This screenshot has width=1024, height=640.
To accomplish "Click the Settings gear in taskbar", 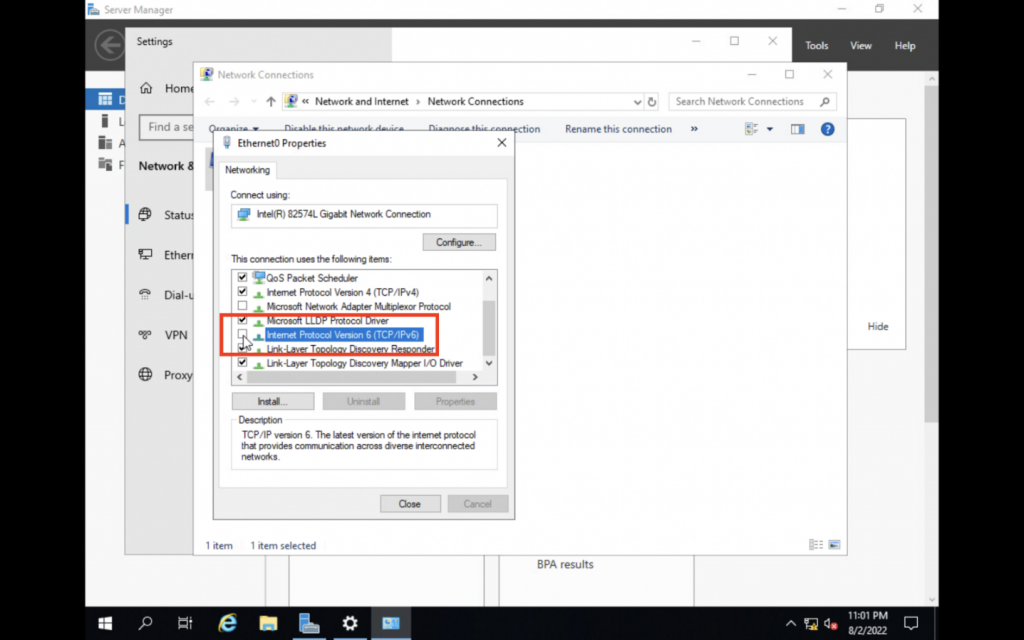I will (x=350, y=623).
